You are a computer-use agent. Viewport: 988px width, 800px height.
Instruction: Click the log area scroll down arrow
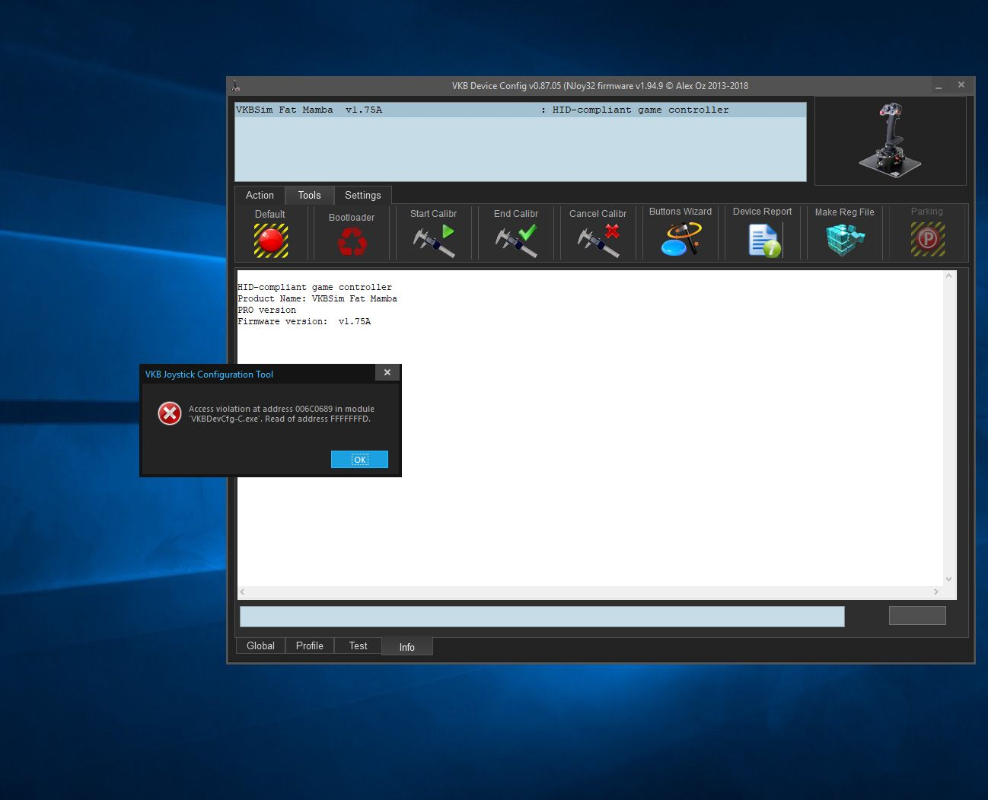(949, 579)
